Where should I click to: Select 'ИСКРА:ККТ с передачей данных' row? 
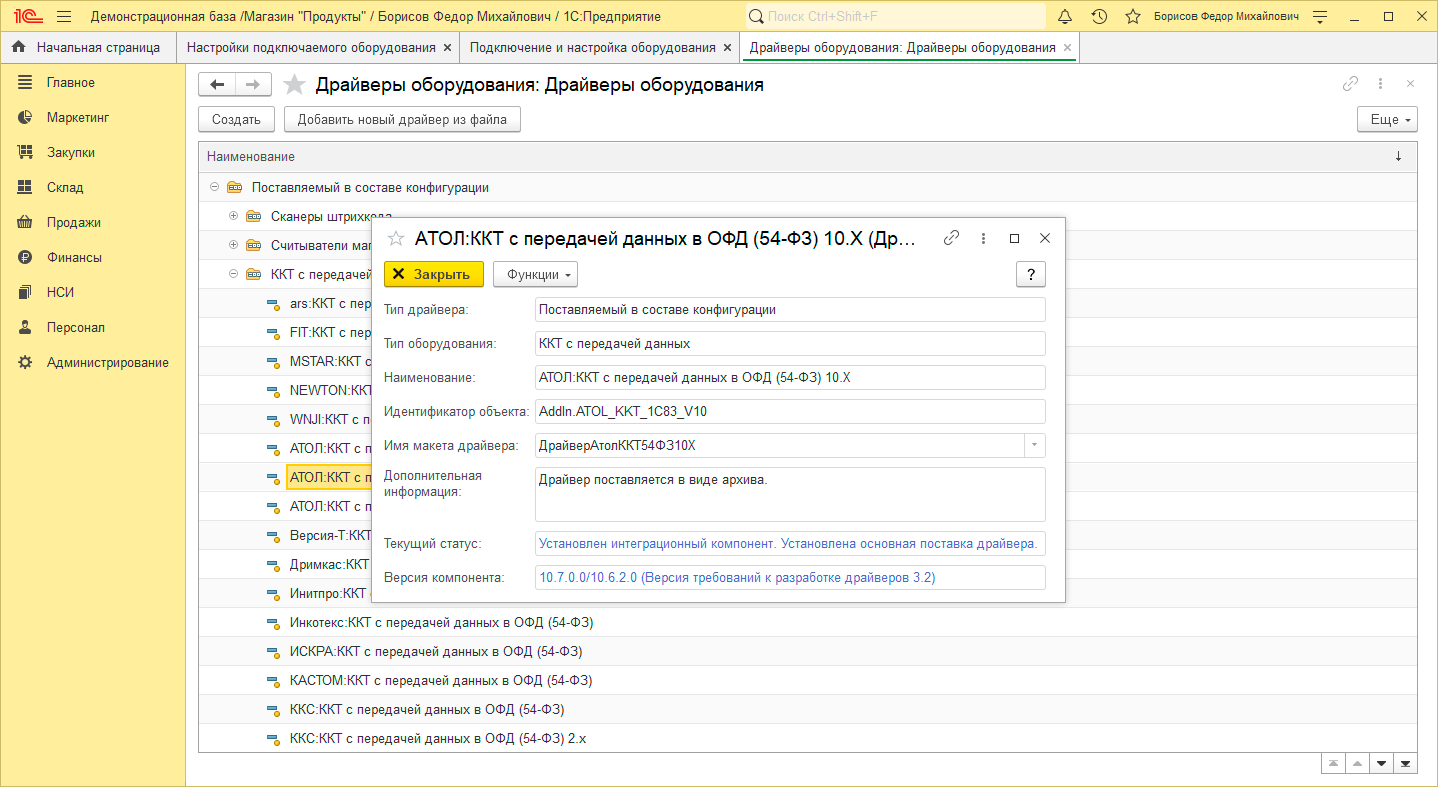tap(435, 651)
